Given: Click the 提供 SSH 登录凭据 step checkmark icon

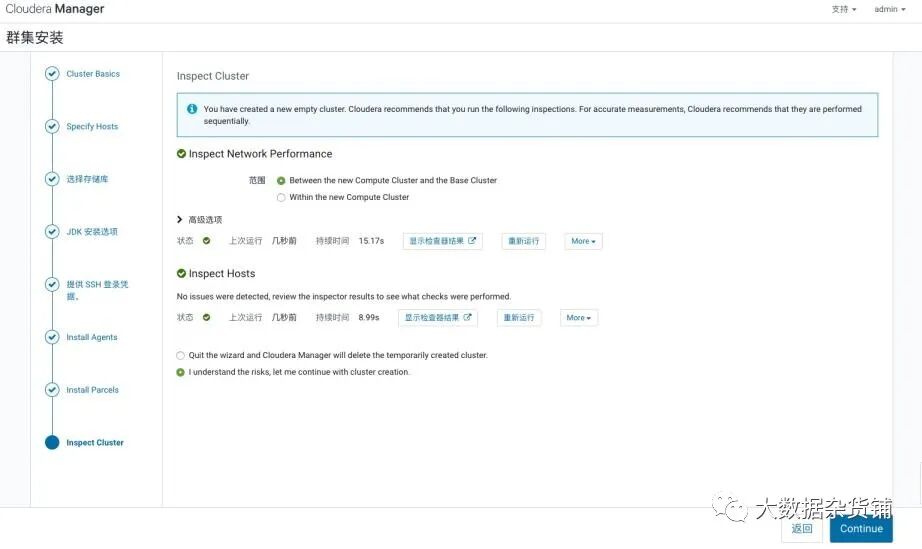Looking at the screenshot, I should (52, 284).
